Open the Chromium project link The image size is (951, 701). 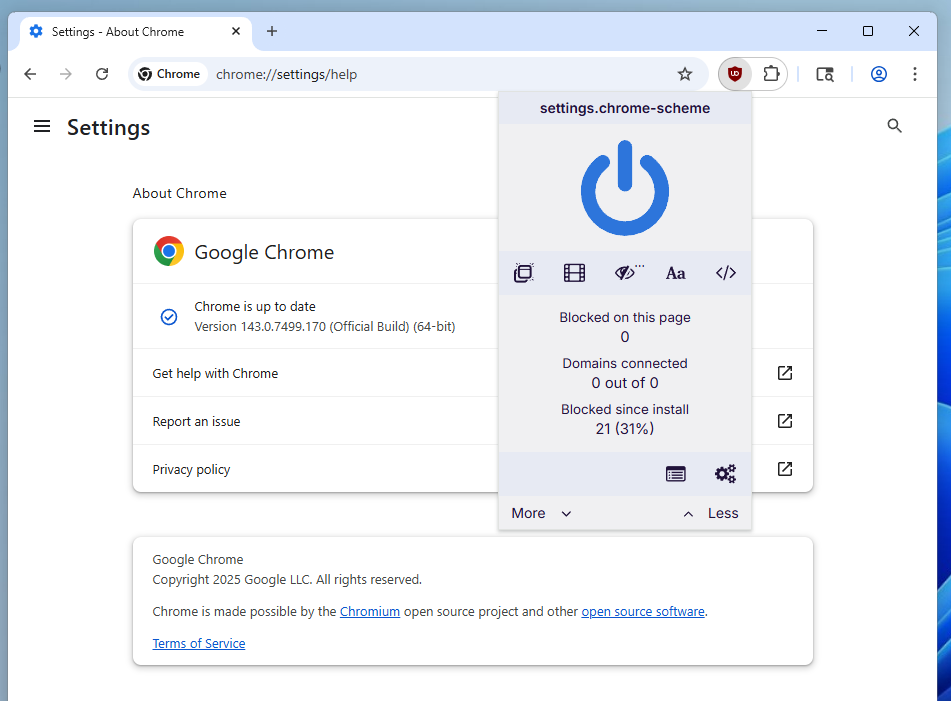click(370, 611)
